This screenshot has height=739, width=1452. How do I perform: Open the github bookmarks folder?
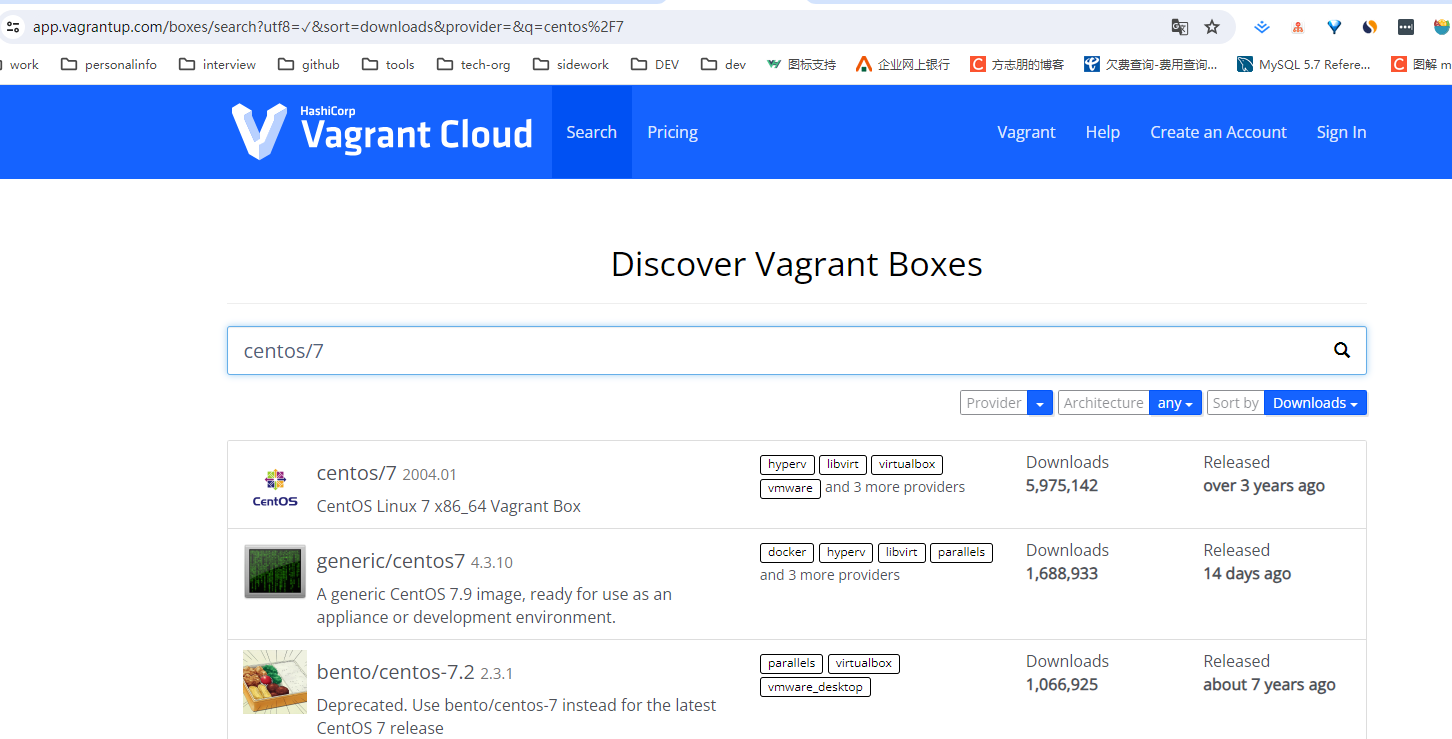pyautogui.click(x=309, y=64)
